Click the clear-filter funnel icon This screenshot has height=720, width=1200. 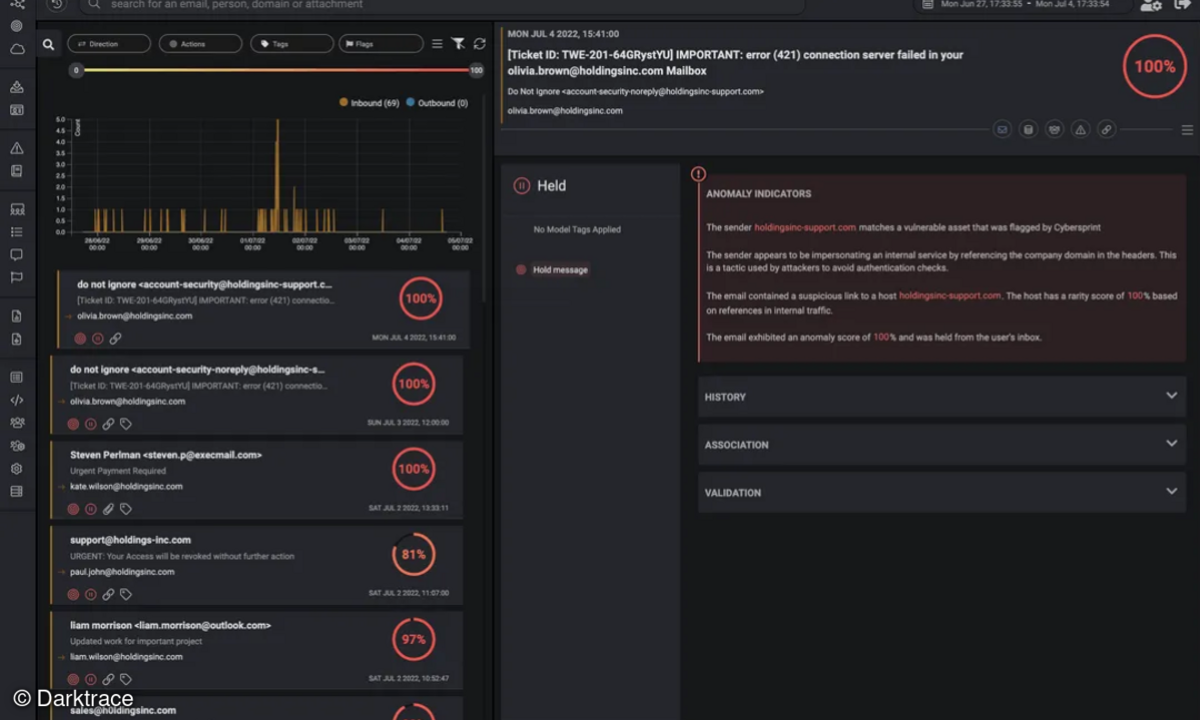pos(458,44)
